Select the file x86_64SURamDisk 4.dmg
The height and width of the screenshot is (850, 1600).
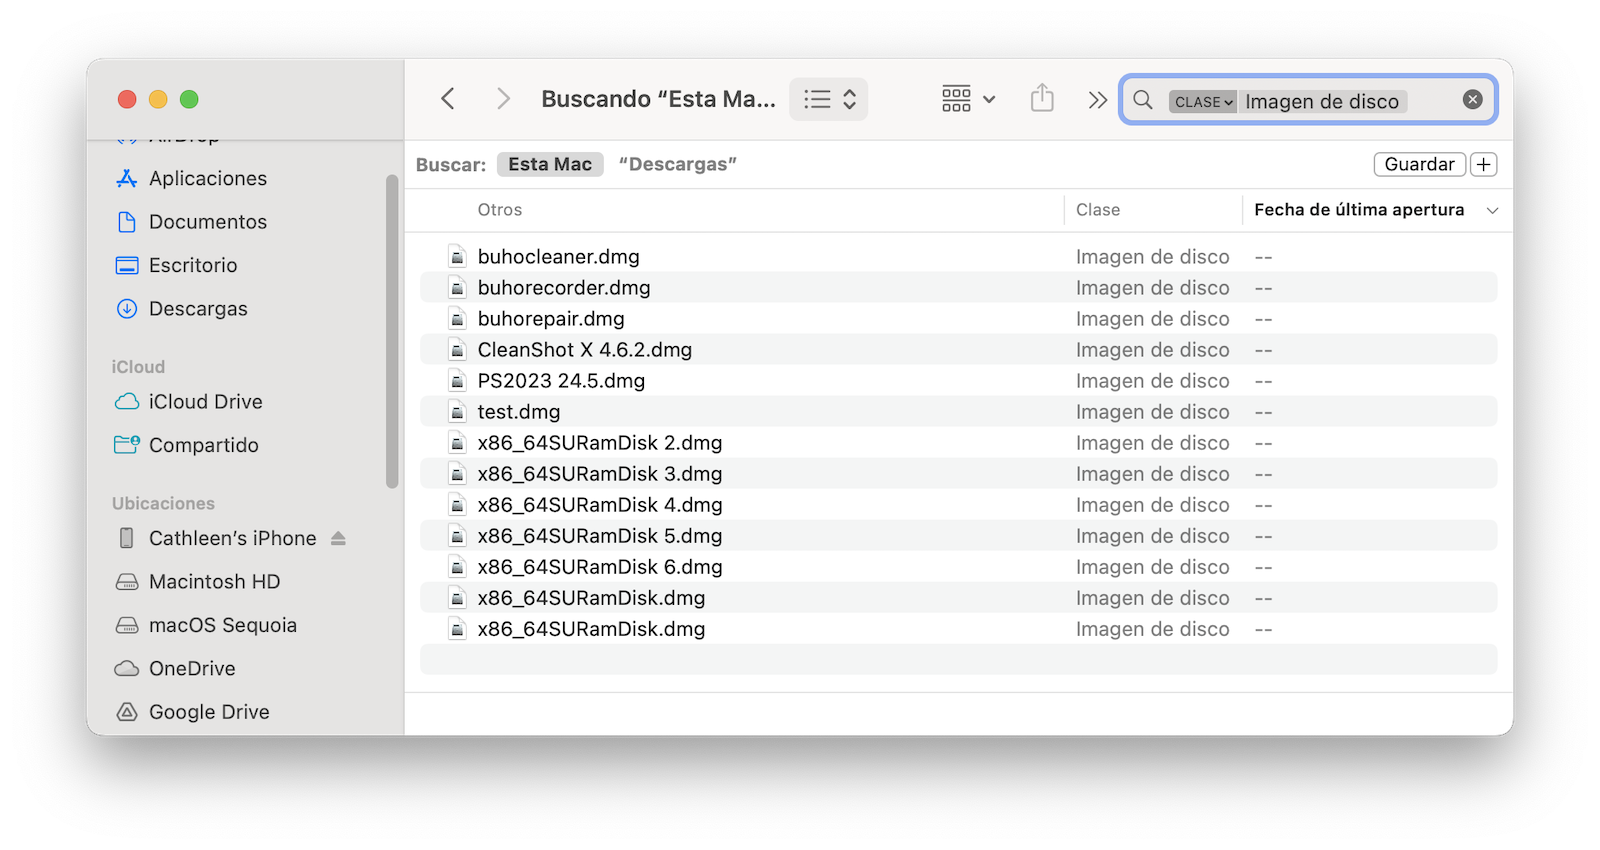(600, 505)
